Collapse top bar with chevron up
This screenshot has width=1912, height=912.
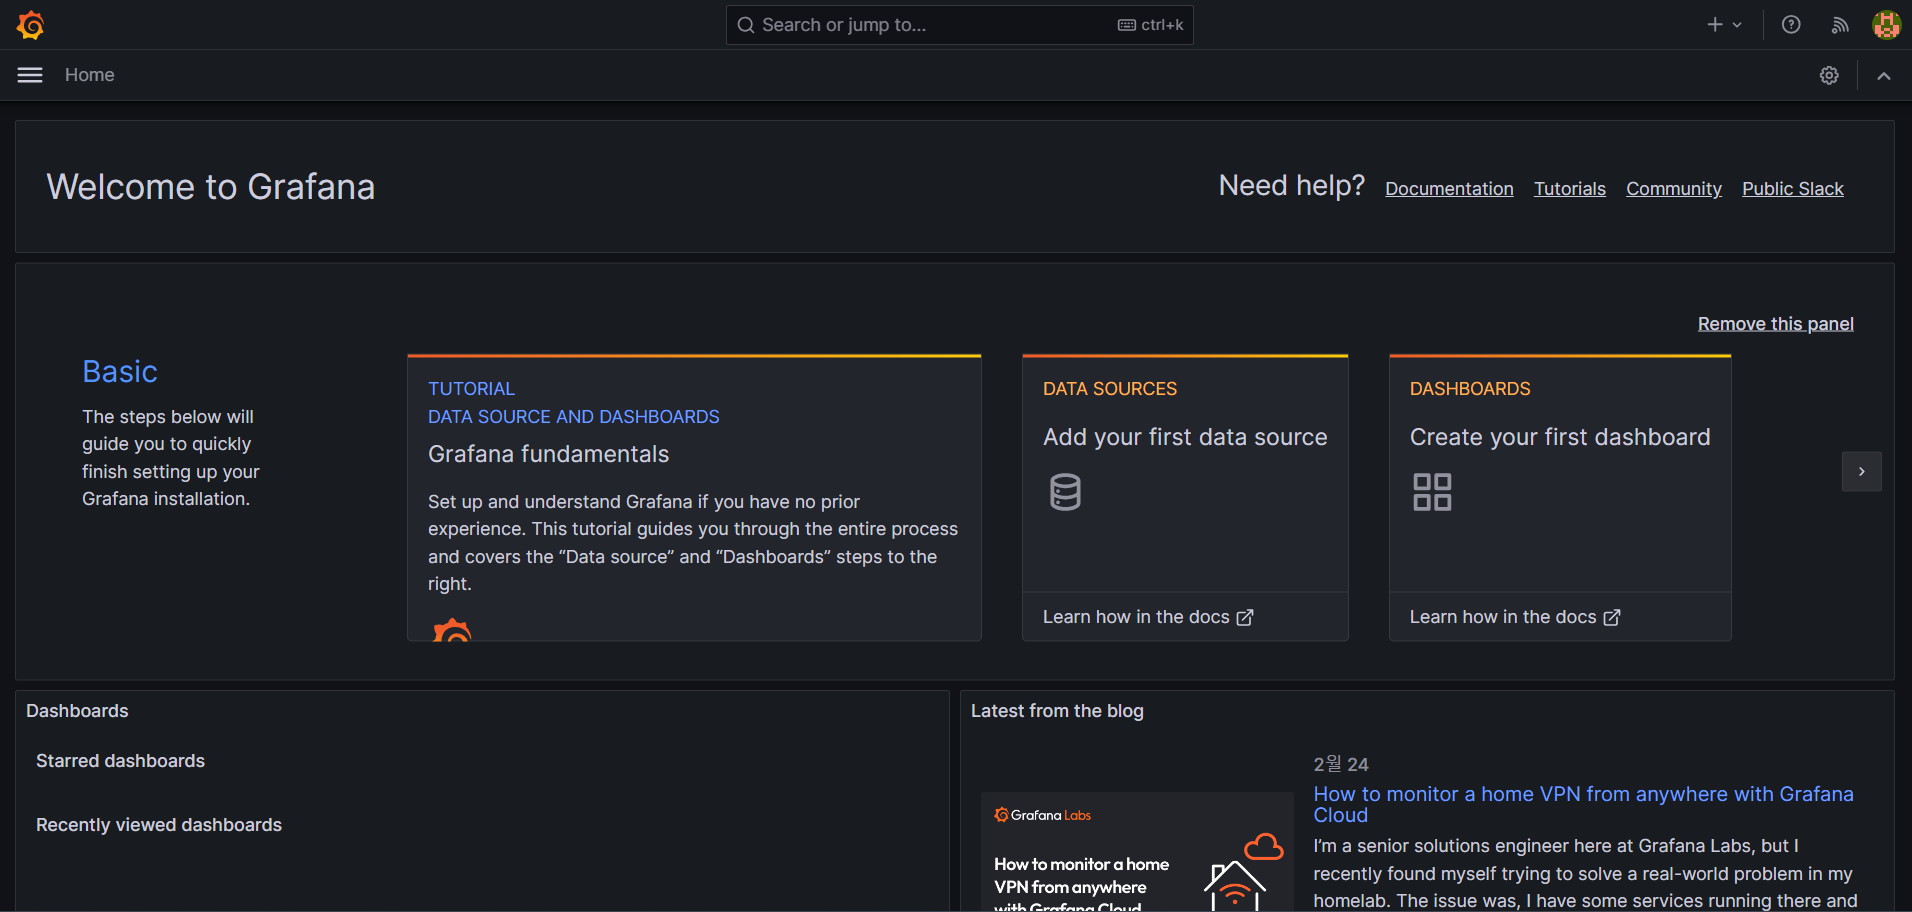click(x=1884, y=76)
